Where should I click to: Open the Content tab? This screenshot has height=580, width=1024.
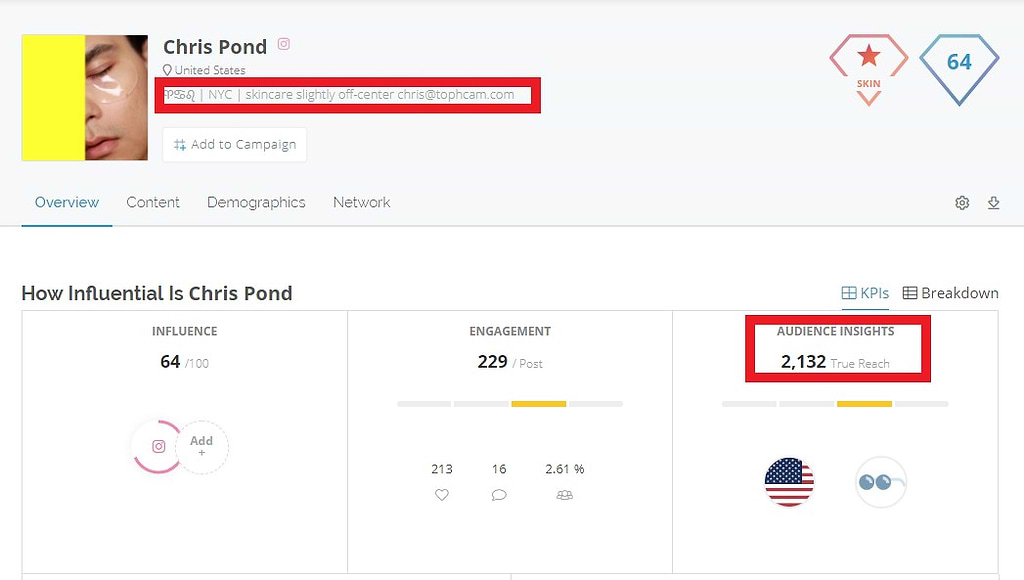(153, 202)
